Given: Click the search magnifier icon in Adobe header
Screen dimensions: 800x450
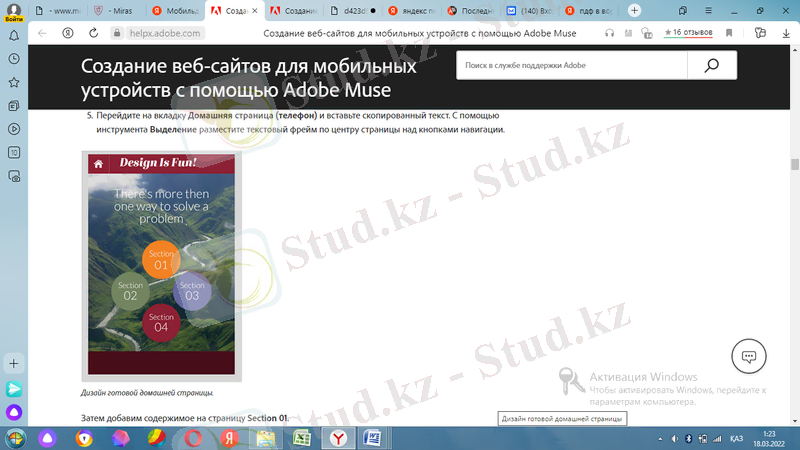Looking at the screenshot, I should pos(712,66).
